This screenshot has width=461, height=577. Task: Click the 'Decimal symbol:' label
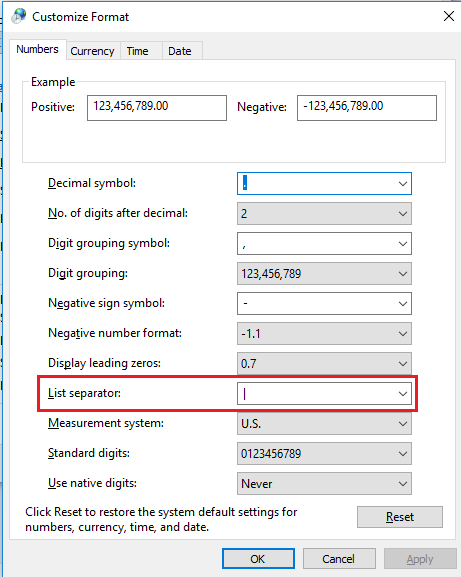(x=92, y=183)
